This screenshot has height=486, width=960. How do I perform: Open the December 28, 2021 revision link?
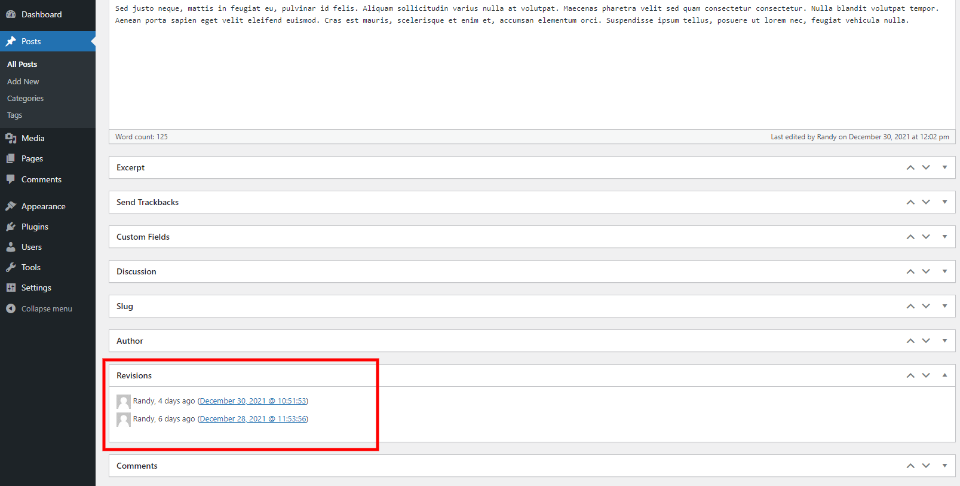coord(253,419)
